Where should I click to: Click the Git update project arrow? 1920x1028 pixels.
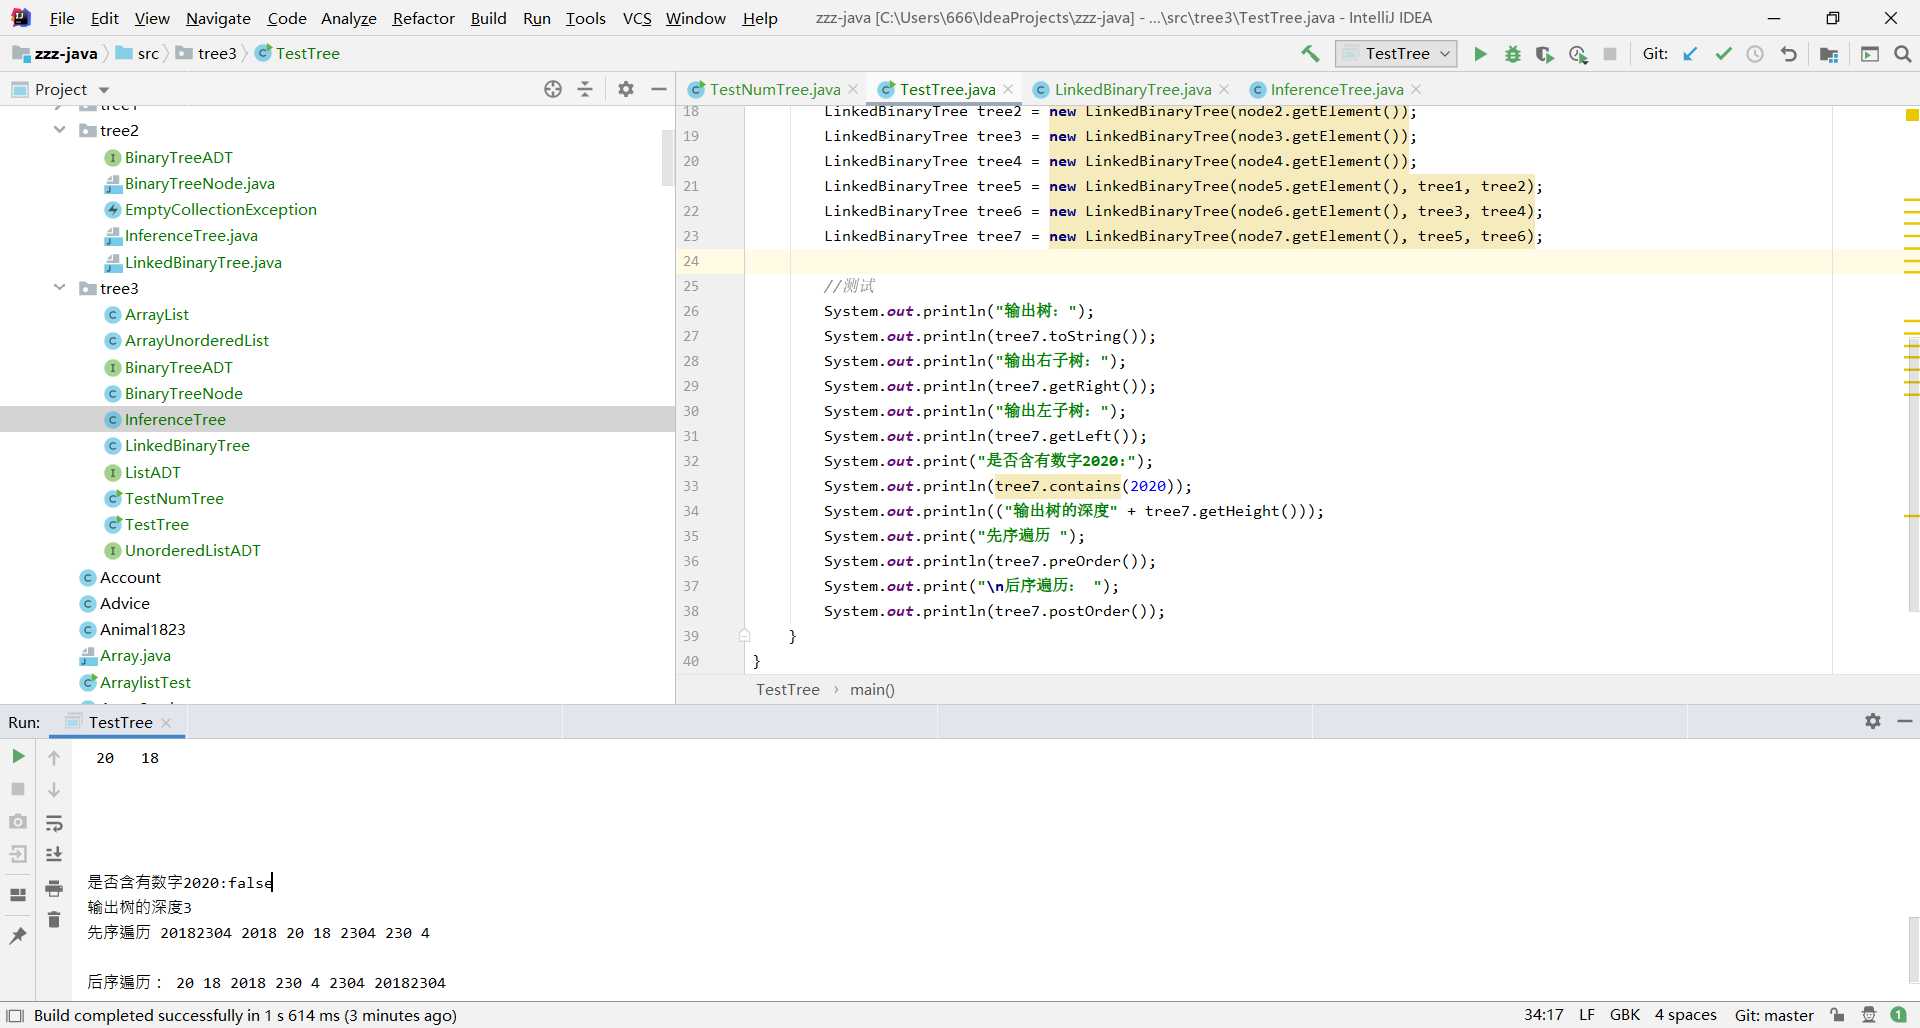(x=1690, y=54)
